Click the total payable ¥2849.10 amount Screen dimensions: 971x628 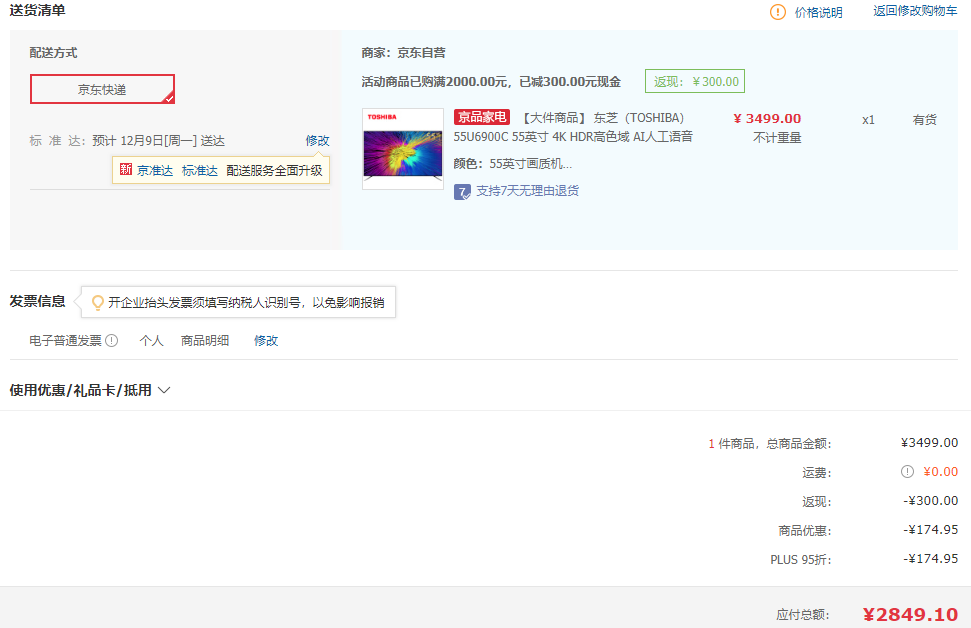[x=910, y=614]
